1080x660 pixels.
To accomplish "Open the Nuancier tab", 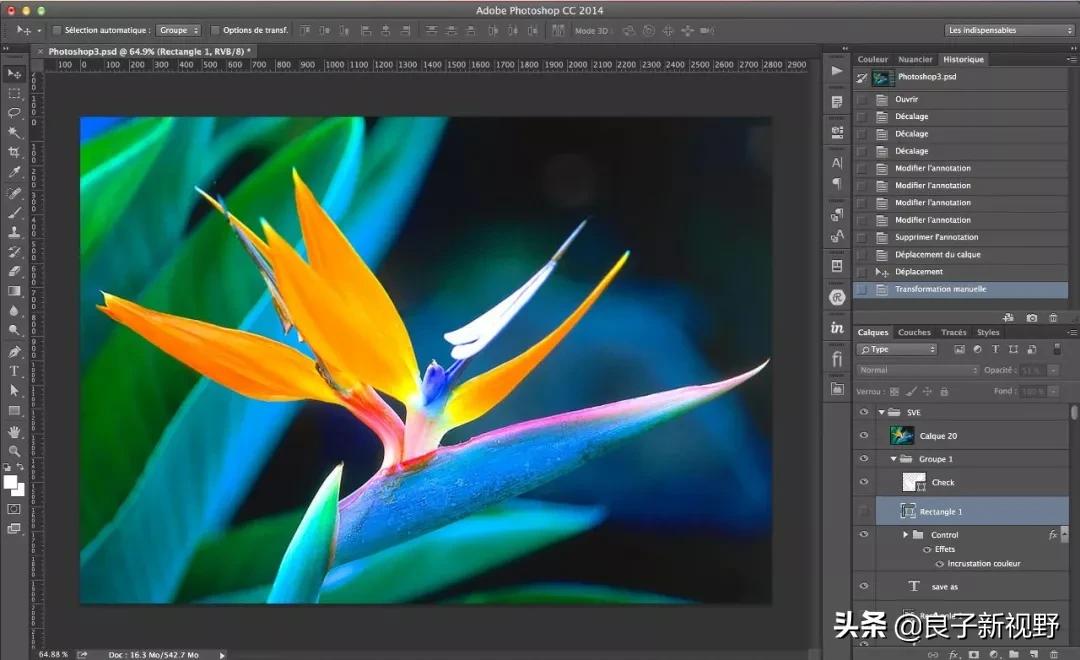I will 915,59.
